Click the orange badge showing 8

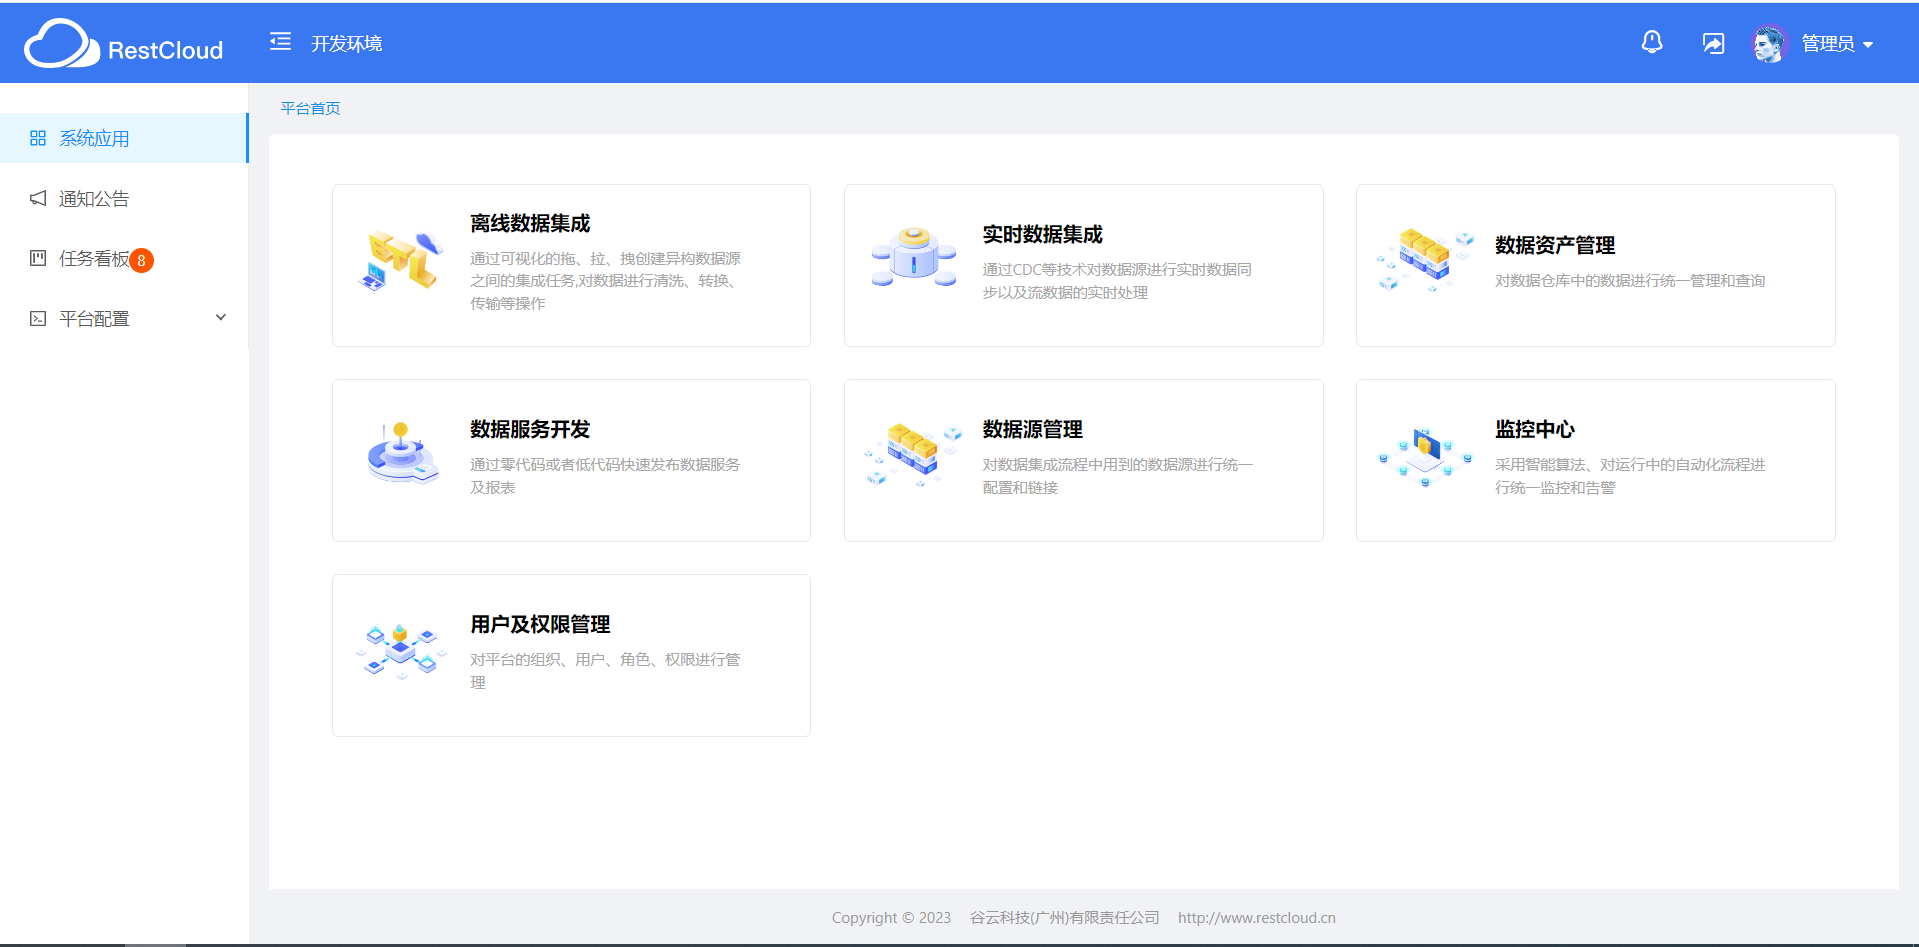[141, 261]
